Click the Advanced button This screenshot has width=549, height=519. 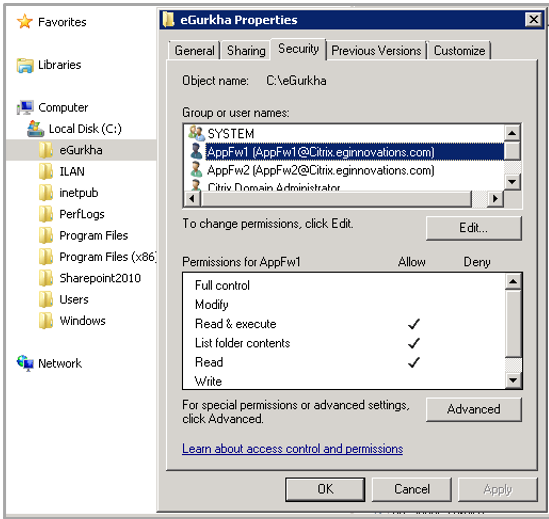(474, 409)
